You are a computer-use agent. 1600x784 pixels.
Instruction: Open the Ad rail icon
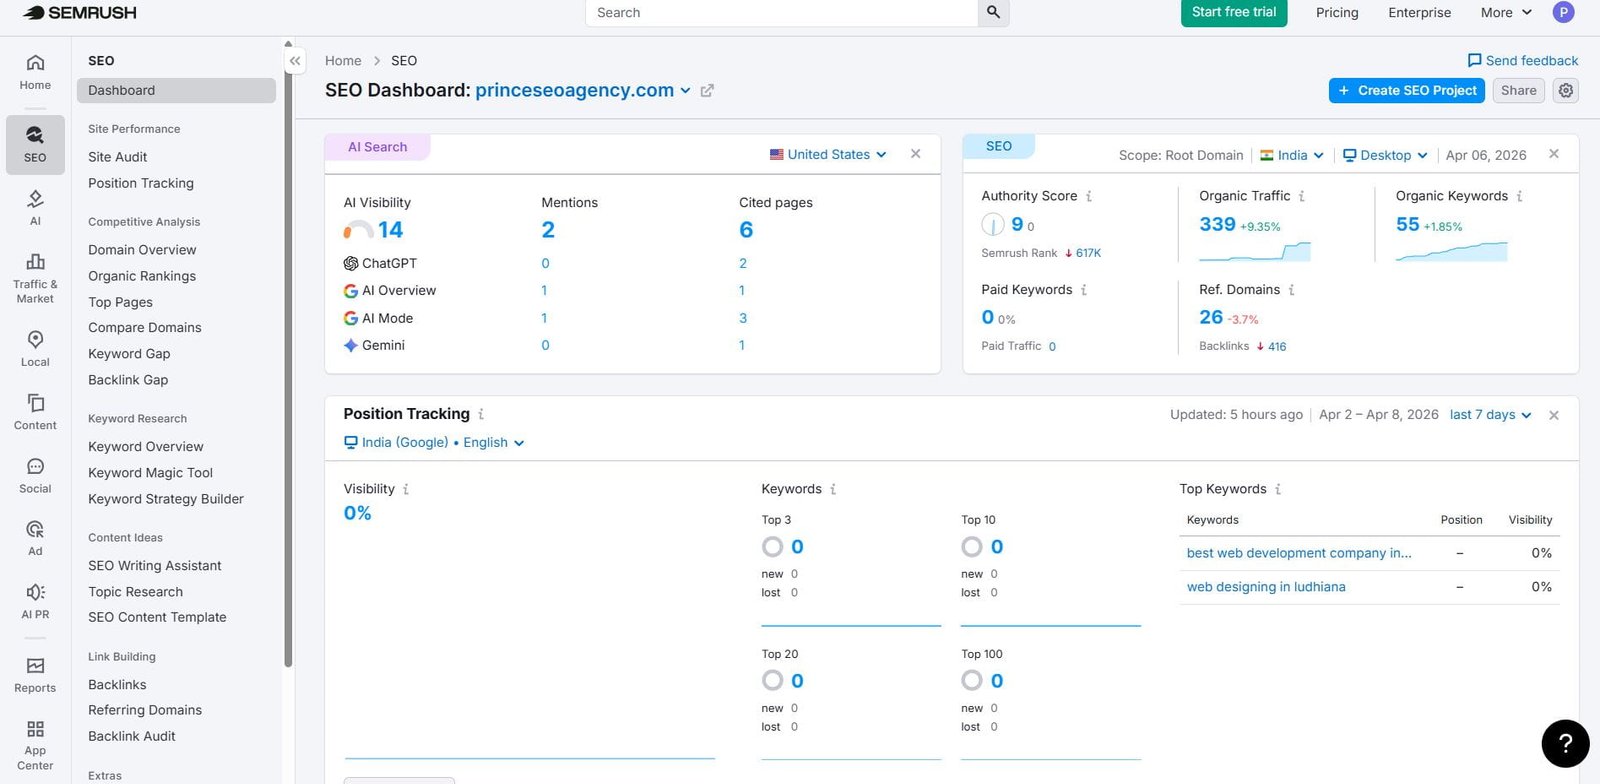coord(35,538)
